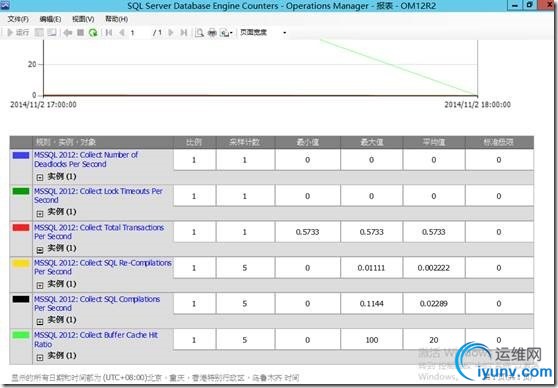Open the page width (页面宽度) zoom dropdown
The image size is (558, 388).
[x=263, y=32]
